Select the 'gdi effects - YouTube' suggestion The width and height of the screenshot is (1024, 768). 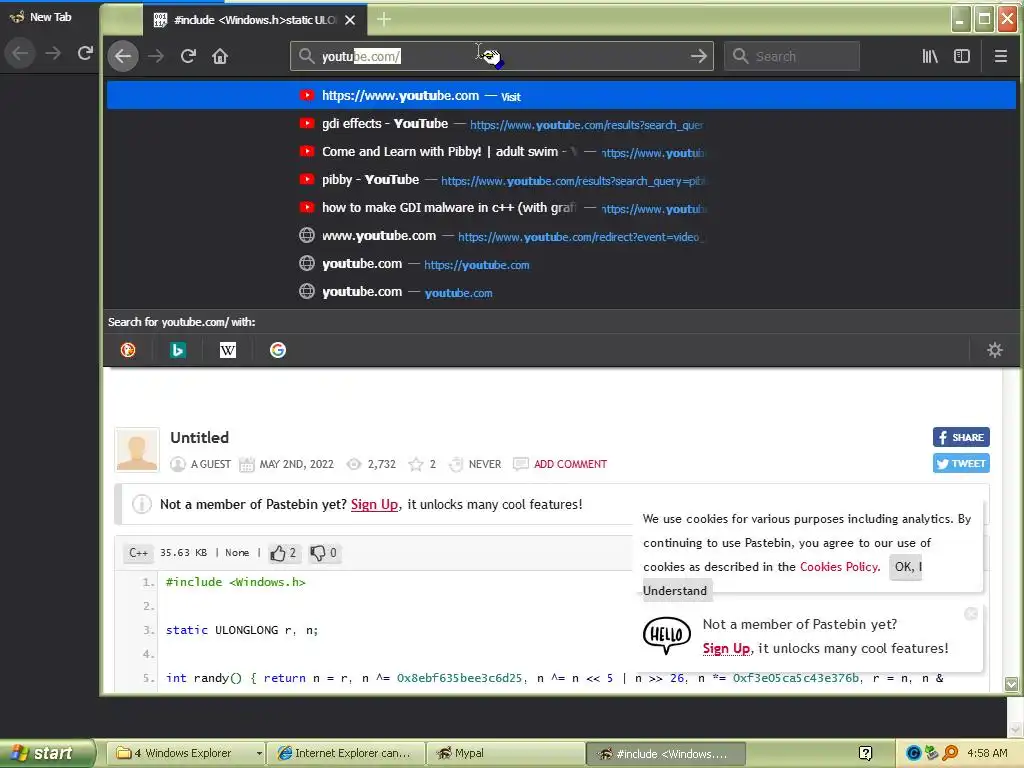pos(562,123)
